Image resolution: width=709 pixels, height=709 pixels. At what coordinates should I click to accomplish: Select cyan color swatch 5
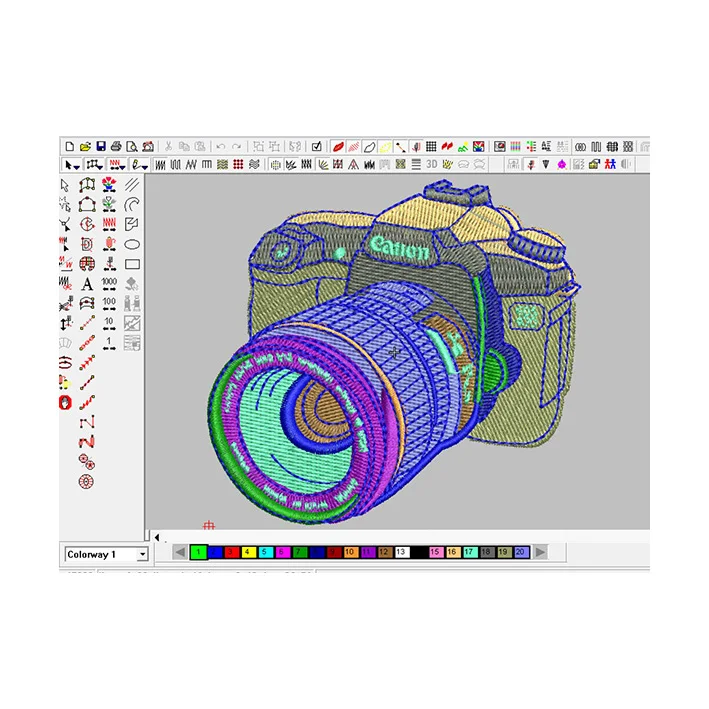tap(265, 552)
